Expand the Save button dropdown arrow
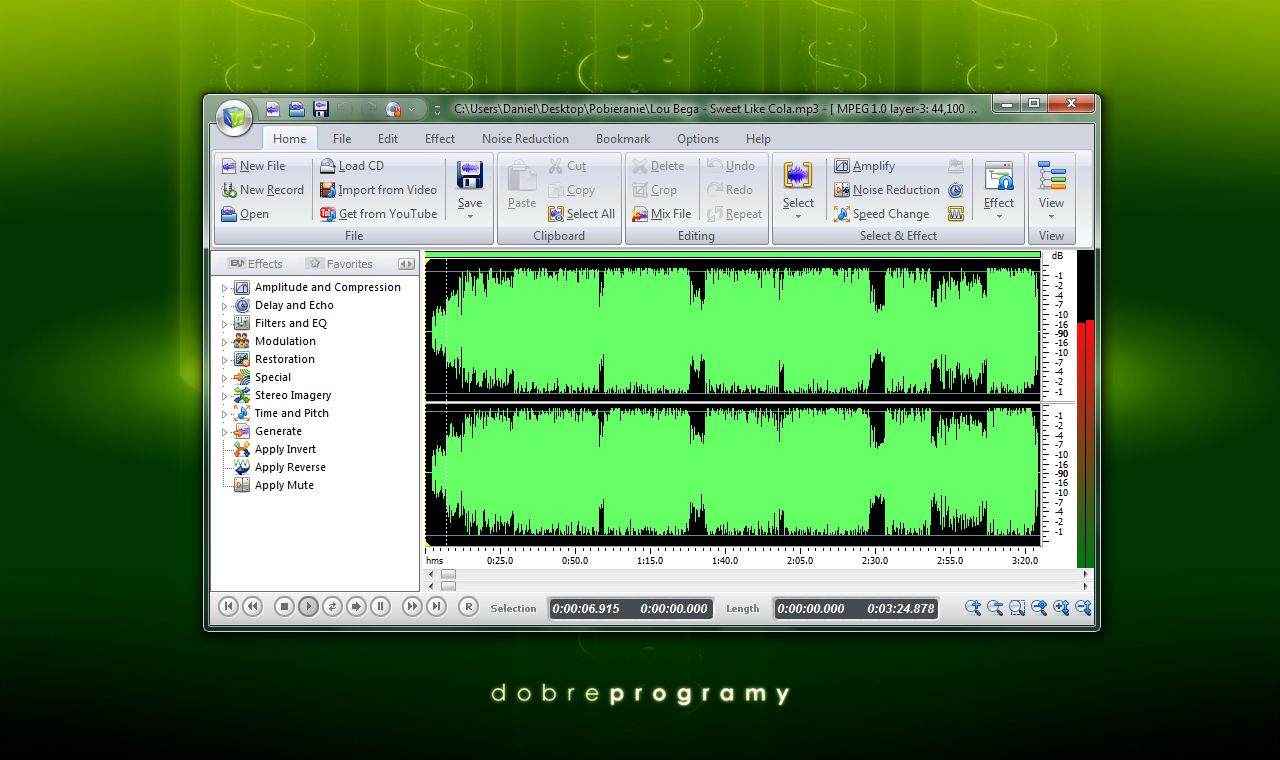1280x760 pixels. [470, 215]
